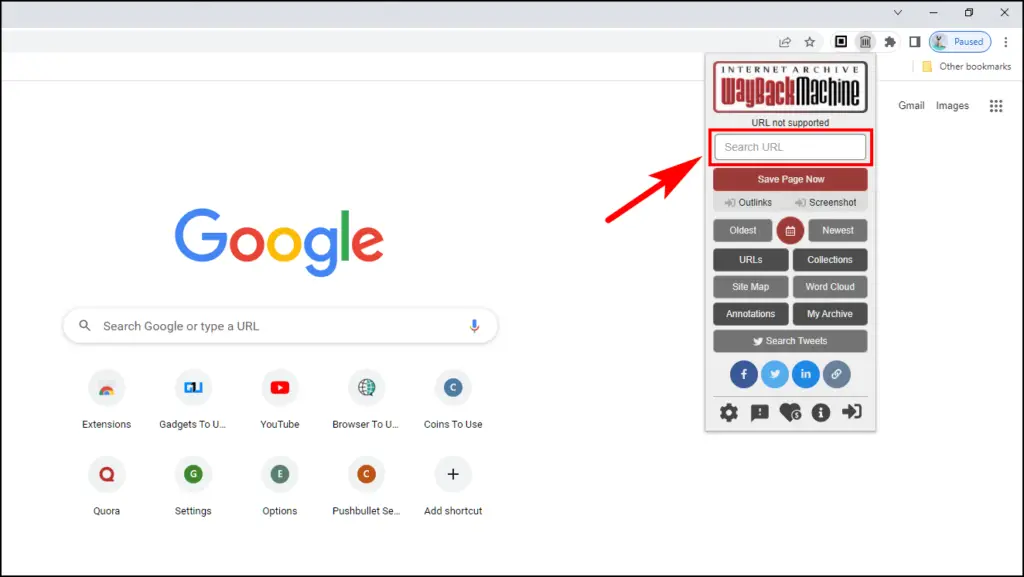Open the Browser To Use shortcut
Viewport: 1024px width, 577px height.
tap(366, 398)
